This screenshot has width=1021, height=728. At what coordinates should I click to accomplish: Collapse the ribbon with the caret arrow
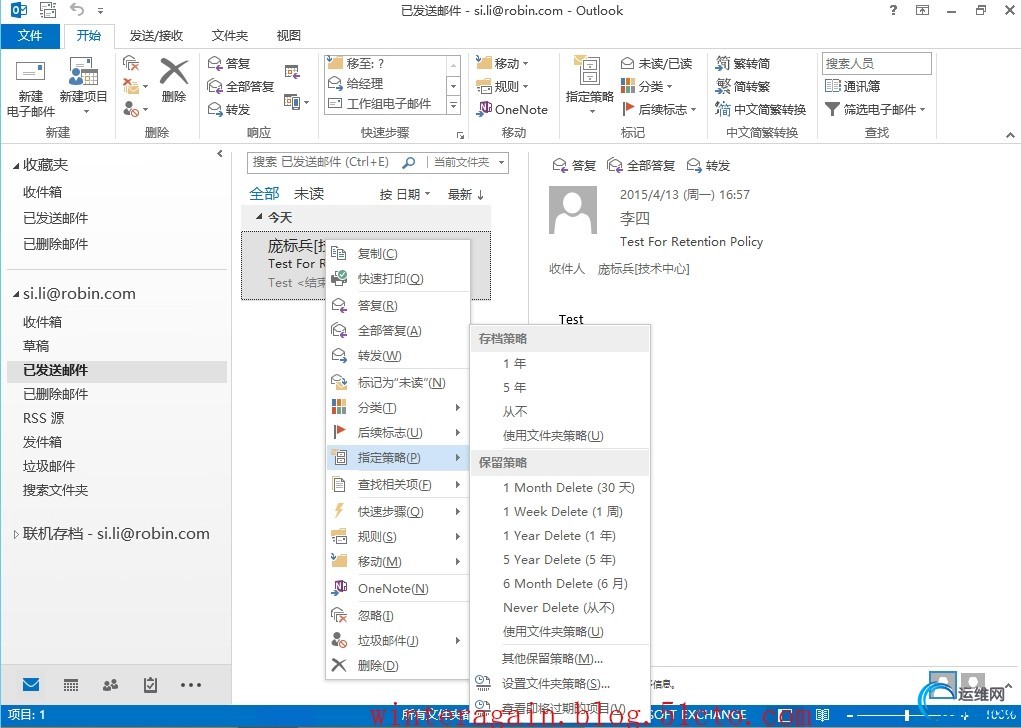click(x=1010, y=135)
